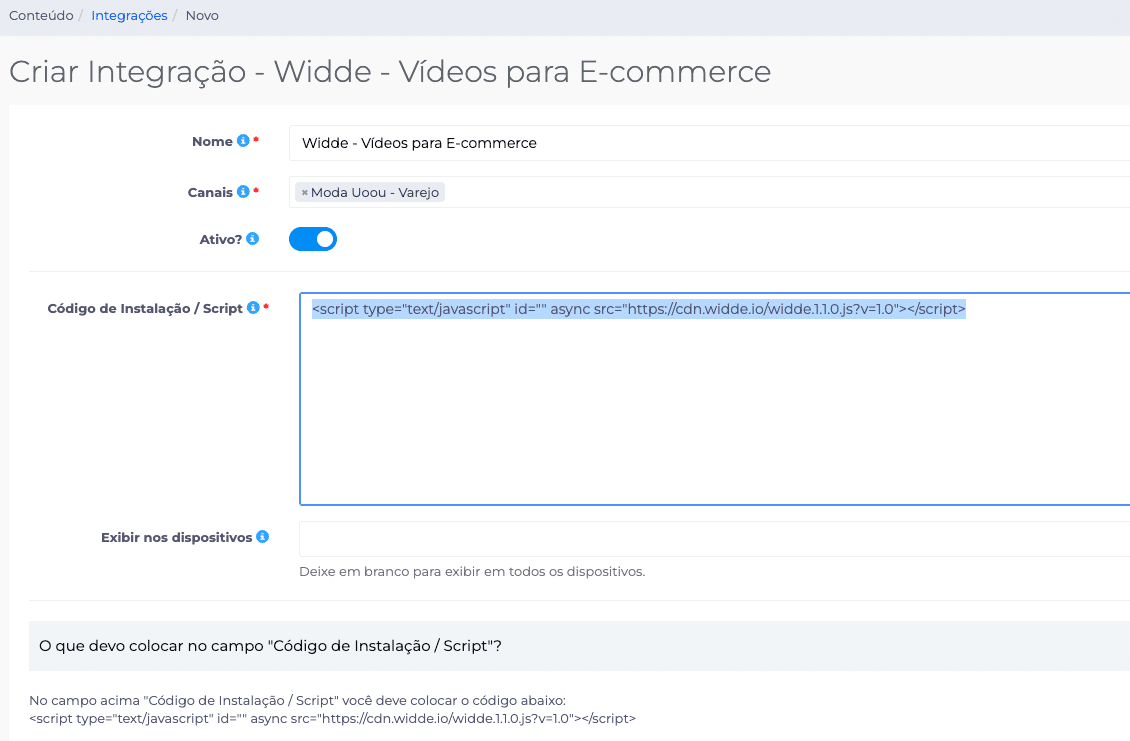Click inside the Código de Instalação script textarea
The width and height of the screenshot is (1130, 741).
715,399
